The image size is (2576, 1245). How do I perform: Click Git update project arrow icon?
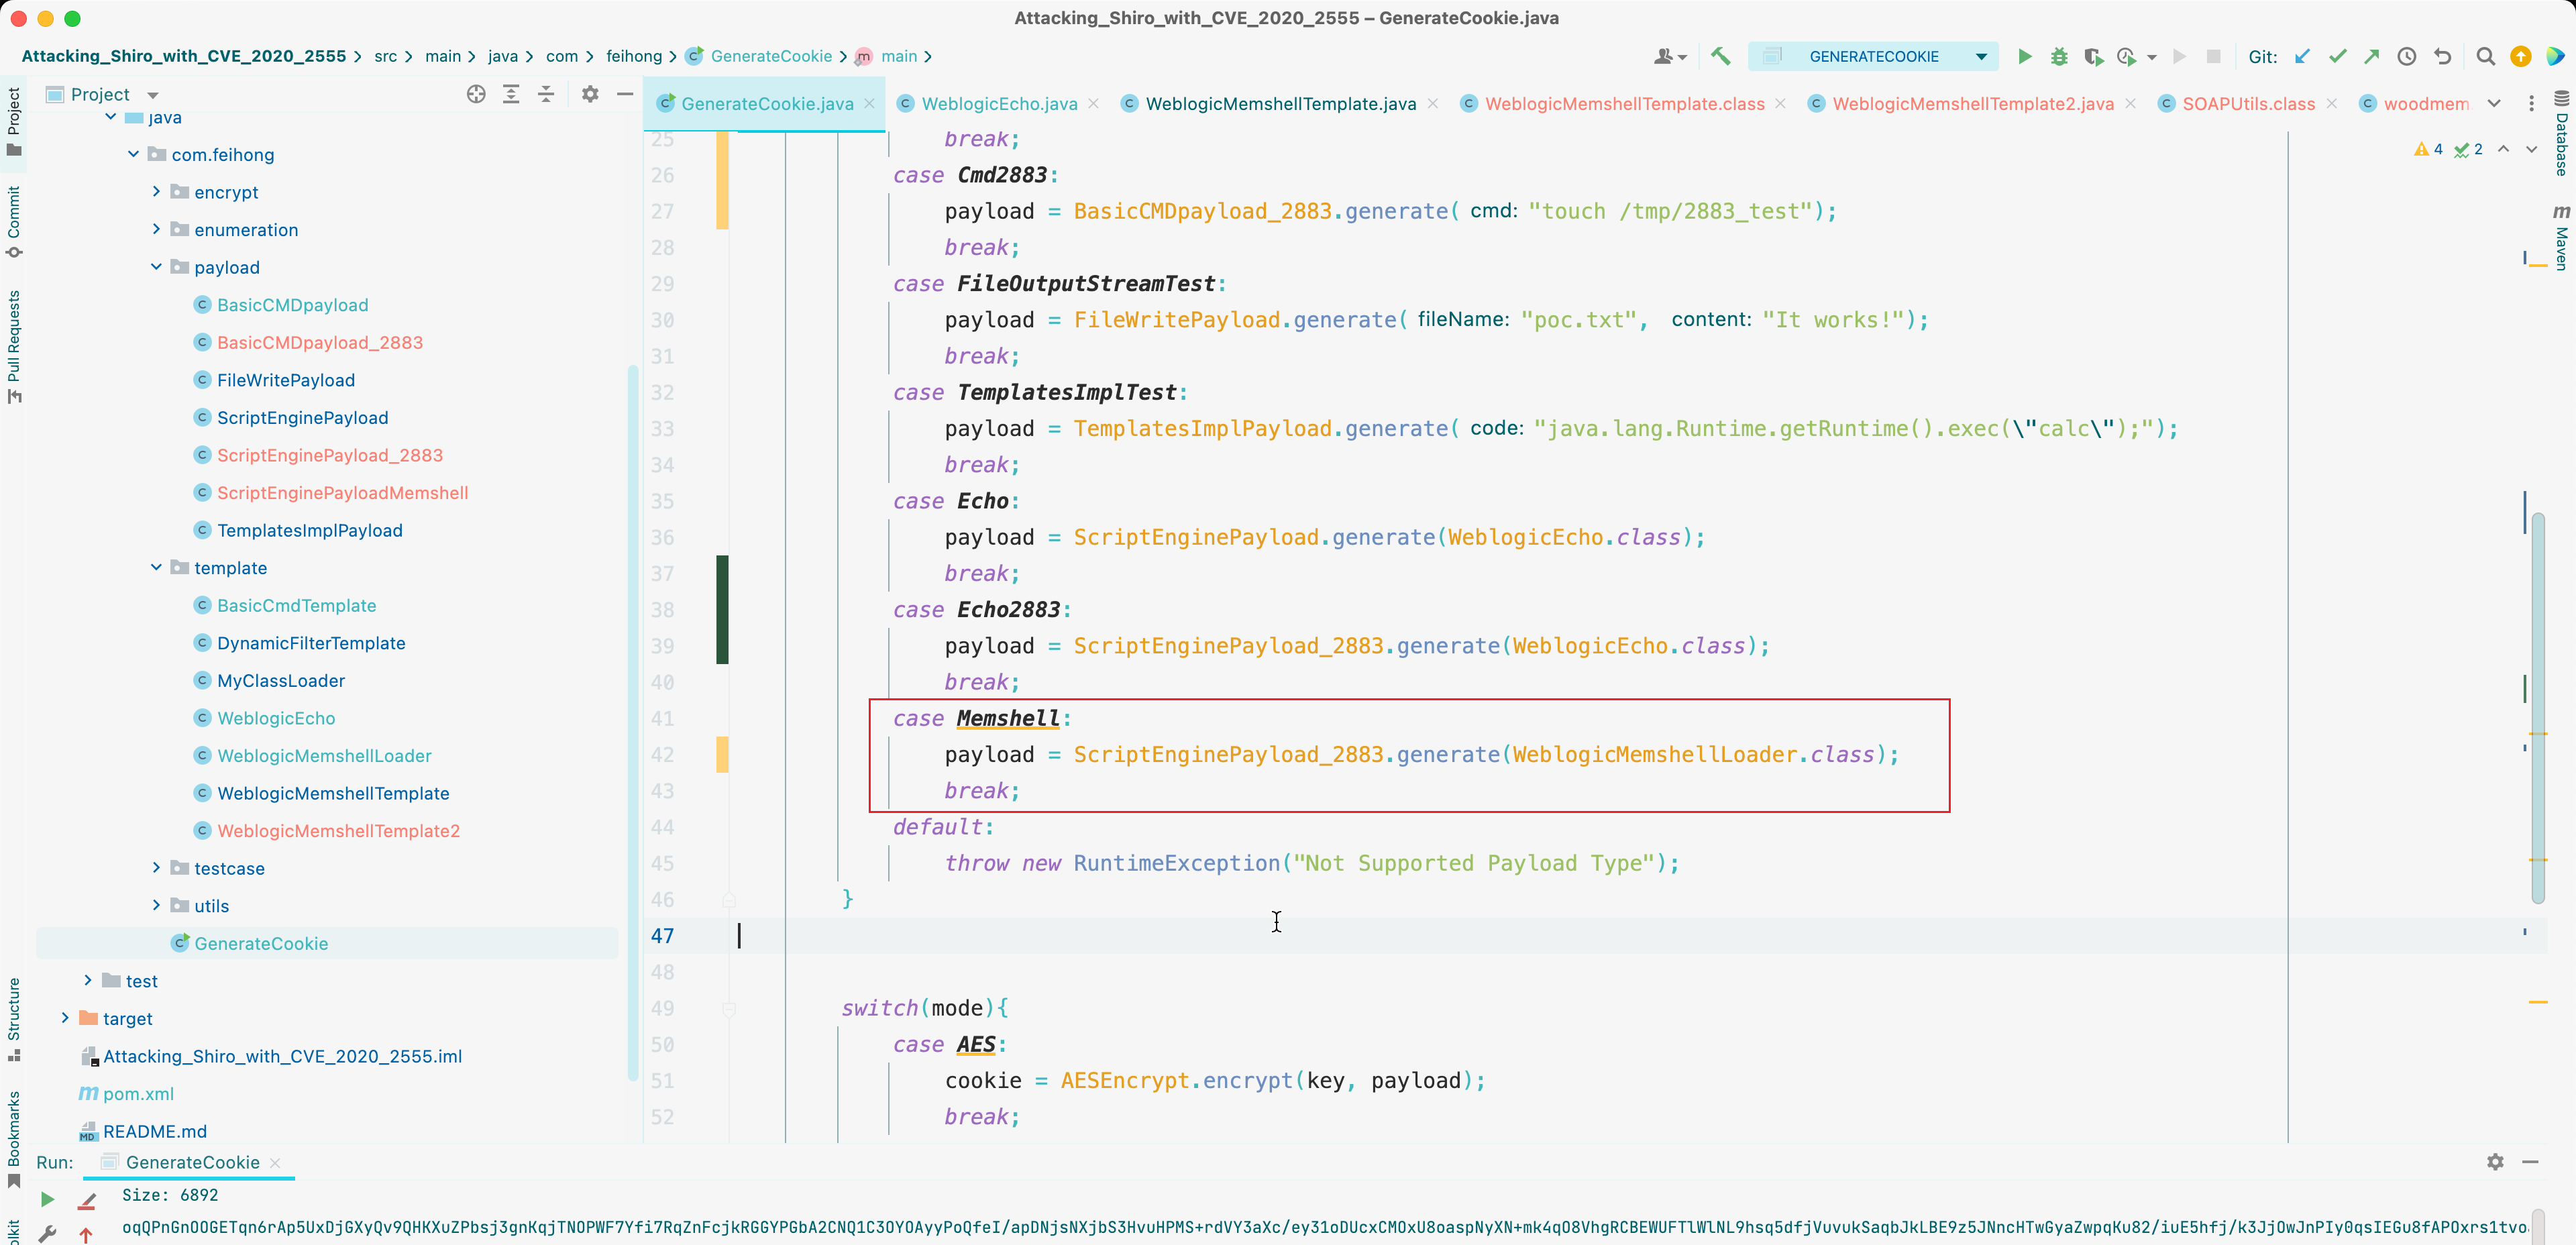(x=2302, y=56)
